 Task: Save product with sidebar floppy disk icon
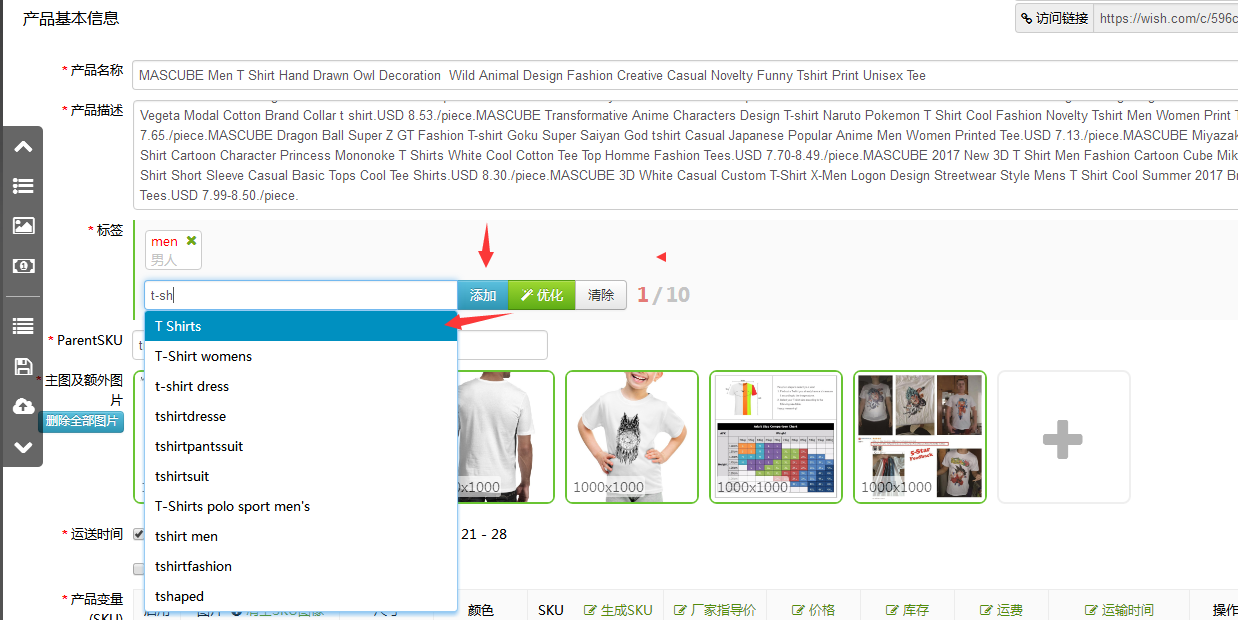(x=23, y=367)
